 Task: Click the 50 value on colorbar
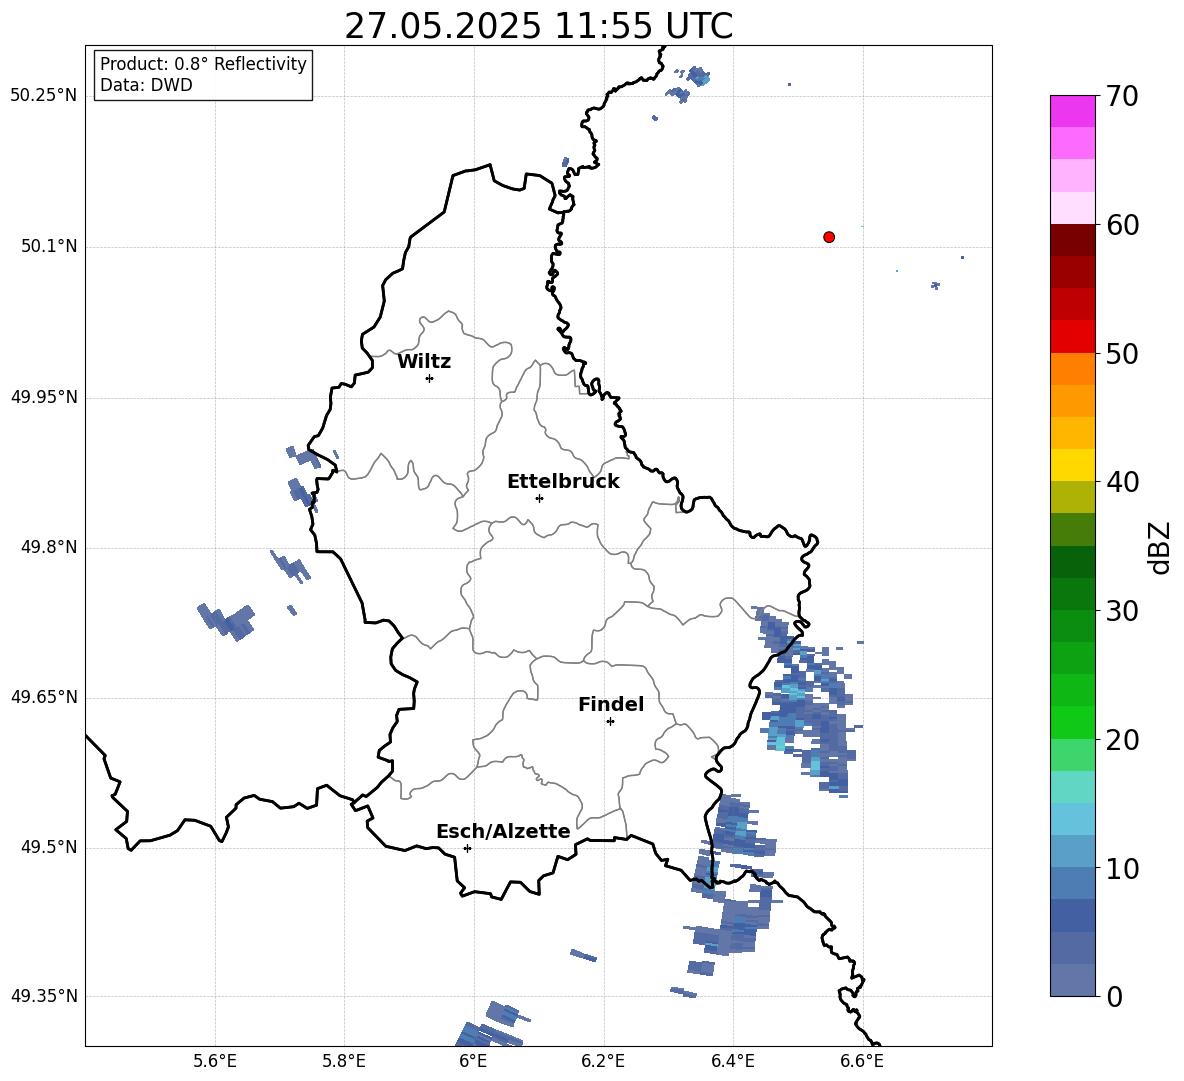point(1122,353)
